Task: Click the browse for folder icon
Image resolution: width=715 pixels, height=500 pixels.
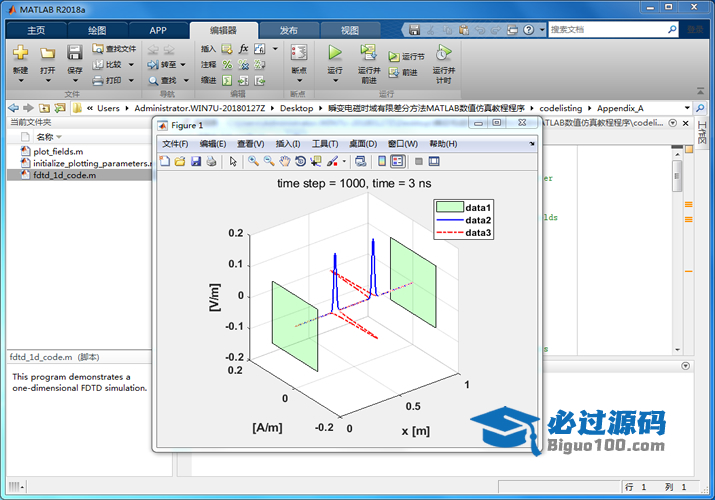Action: (x=60, y=108)
